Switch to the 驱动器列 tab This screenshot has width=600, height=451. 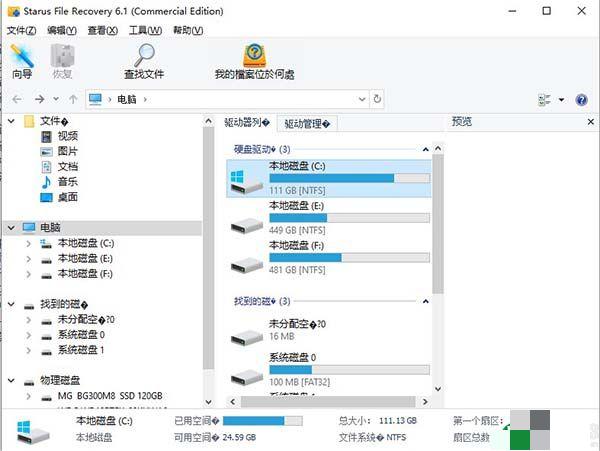(x=247, y=122)
